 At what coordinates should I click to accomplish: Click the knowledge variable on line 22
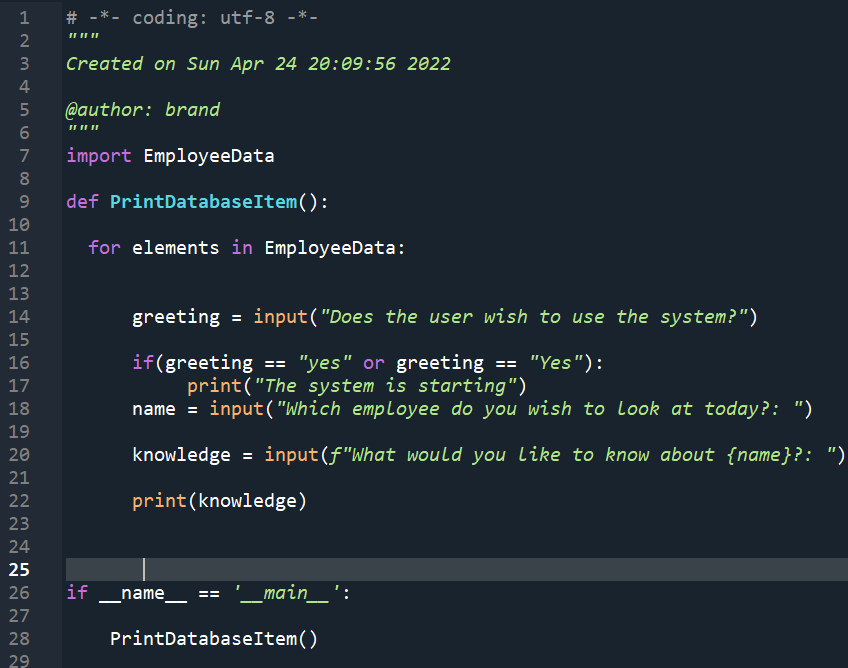(x=249, y=500)
